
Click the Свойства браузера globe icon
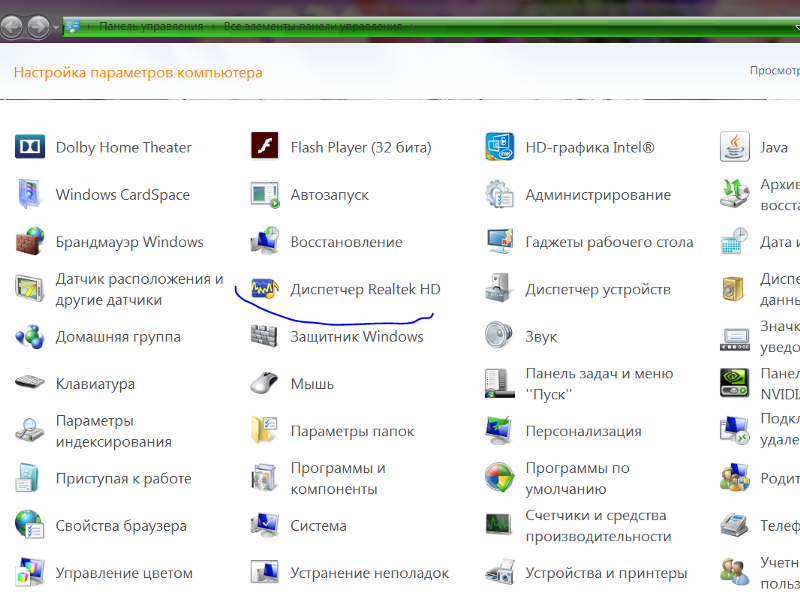coord(30,525)
